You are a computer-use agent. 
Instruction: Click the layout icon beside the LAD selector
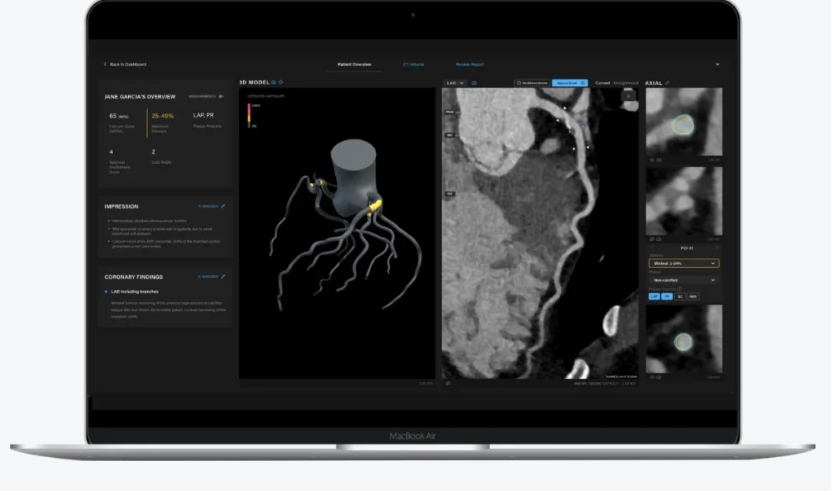coord(474,83)
